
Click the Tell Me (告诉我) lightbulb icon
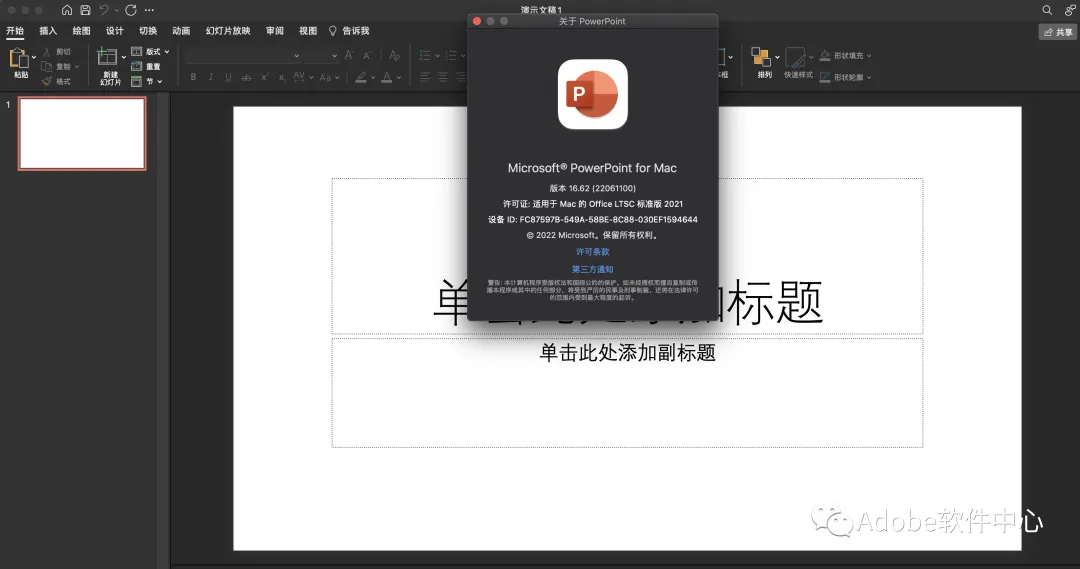pyautogui.click(x=333, y=31)
